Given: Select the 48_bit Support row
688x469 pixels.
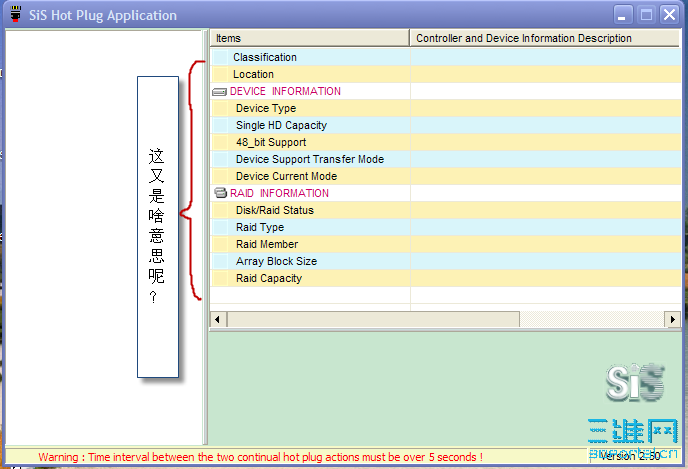Looking at the screenshot, I should pos(446,143).
